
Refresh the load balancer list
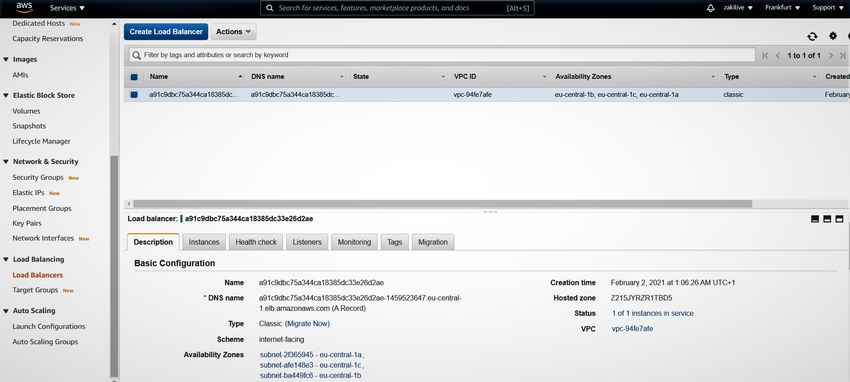[x=812, y=36]
